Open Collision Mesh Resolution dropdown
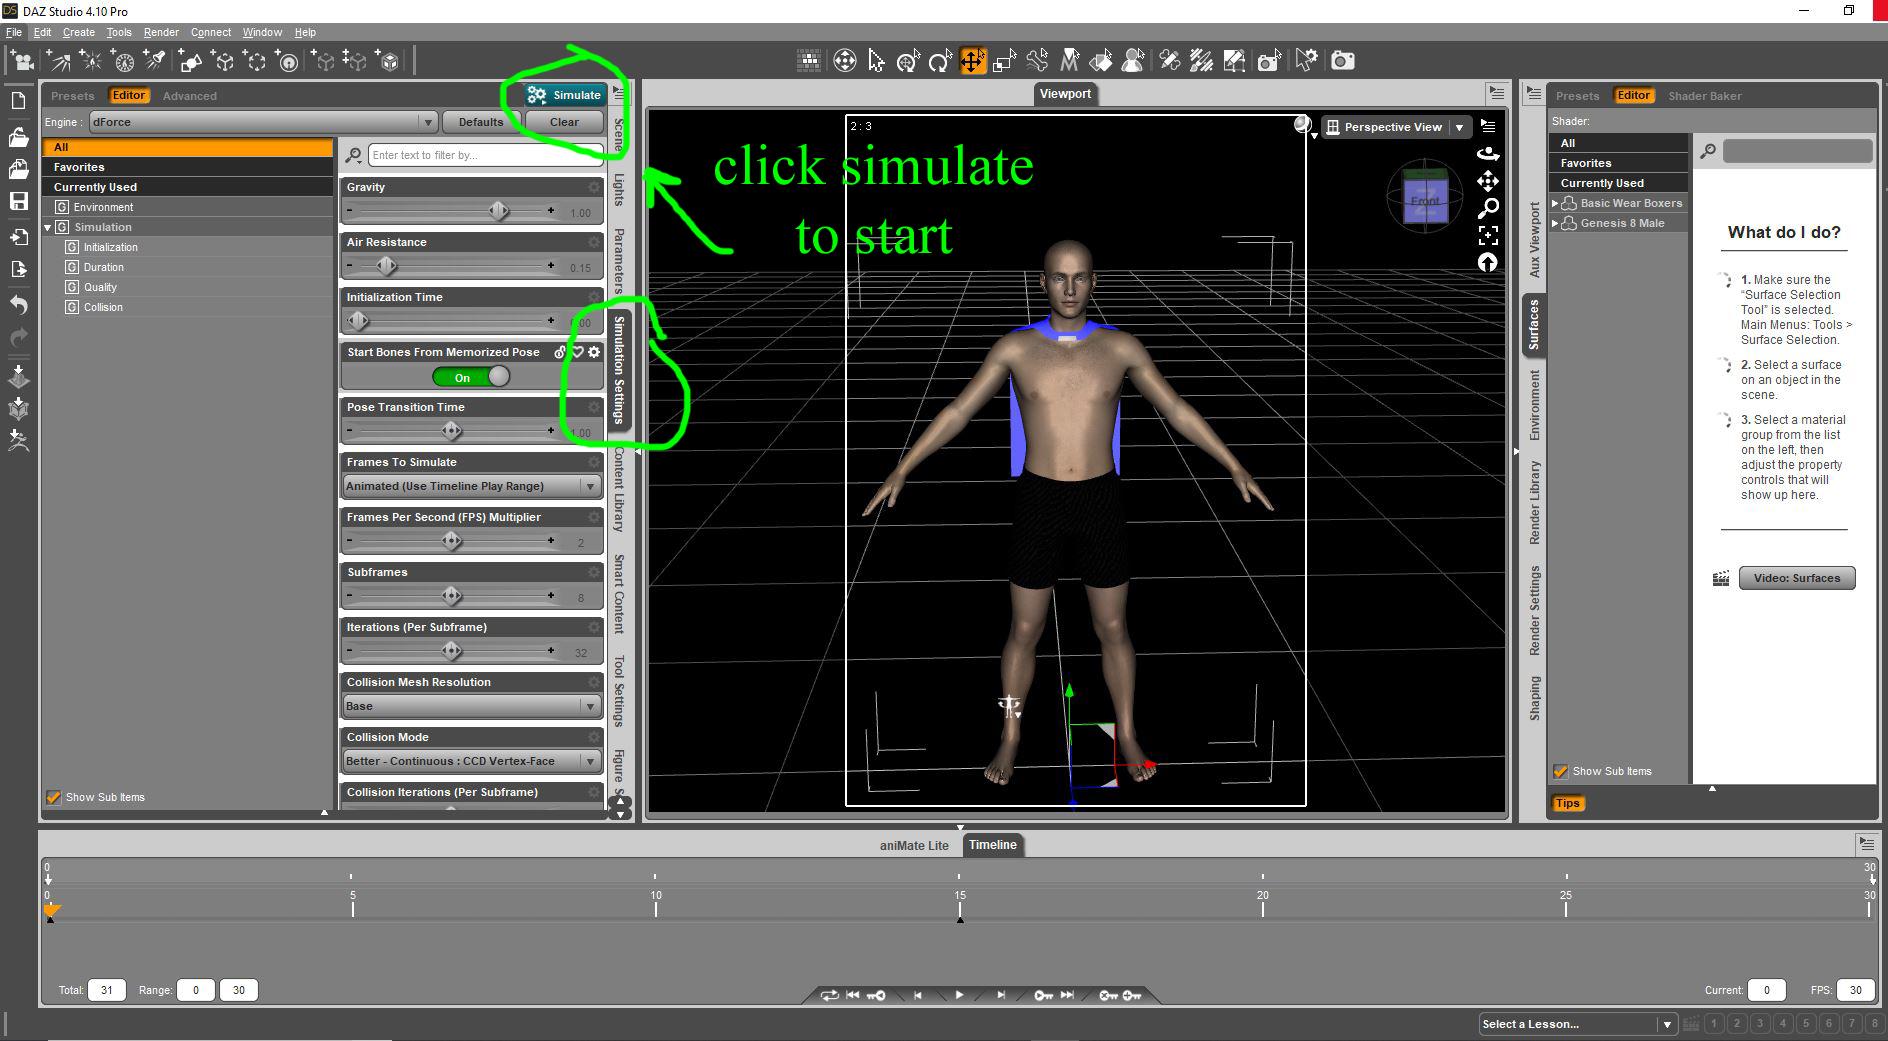This screenshot has height=1041, width=1888. [471, 706]
